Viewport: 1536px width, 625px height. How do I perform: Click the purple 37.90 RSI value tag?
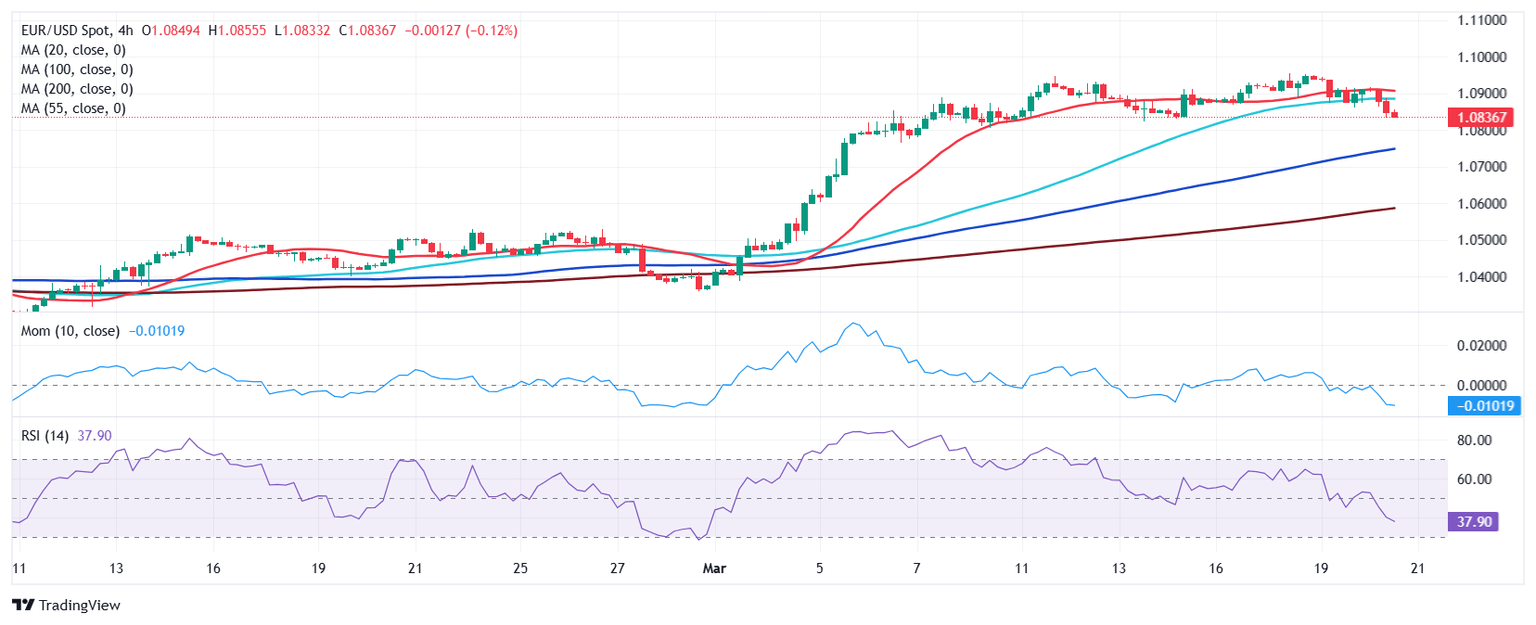point(1471,521)
